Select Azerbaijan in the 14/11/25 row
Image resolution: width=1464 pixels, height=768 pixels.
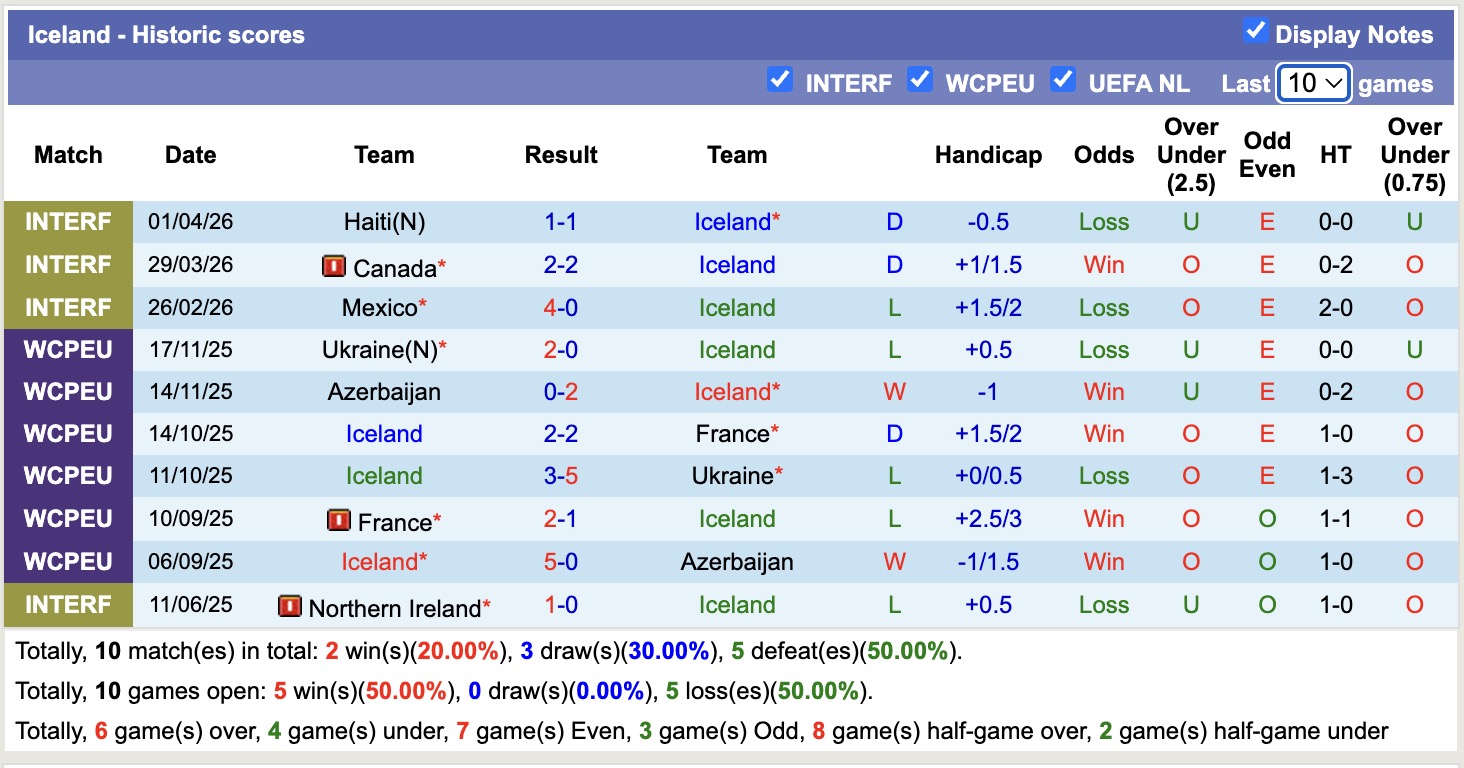click(x=384, y=392)
